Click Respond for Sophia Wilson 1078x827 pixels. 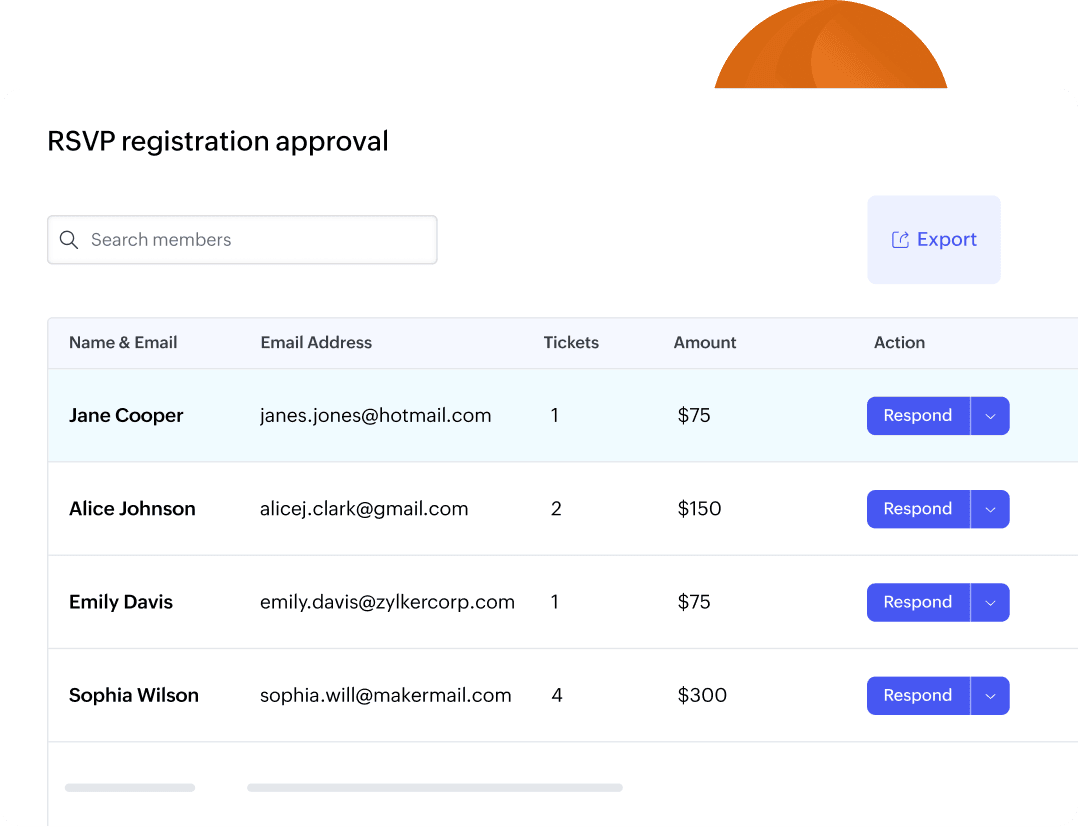click(x=917, y=695)
